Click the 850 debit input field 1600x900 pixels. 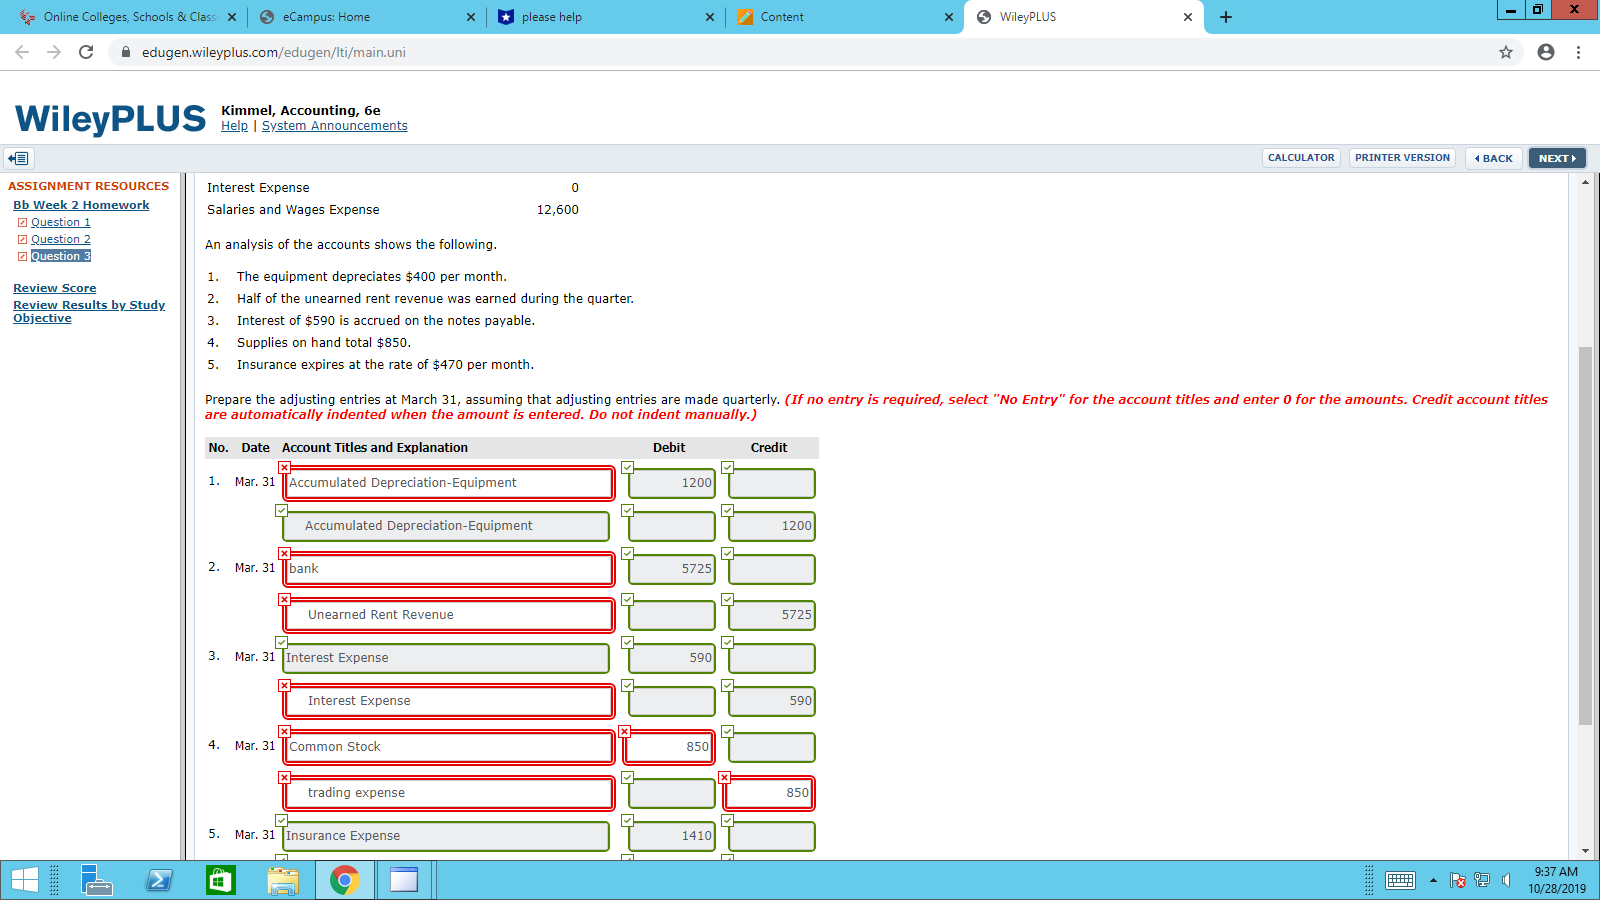(669, 747)
